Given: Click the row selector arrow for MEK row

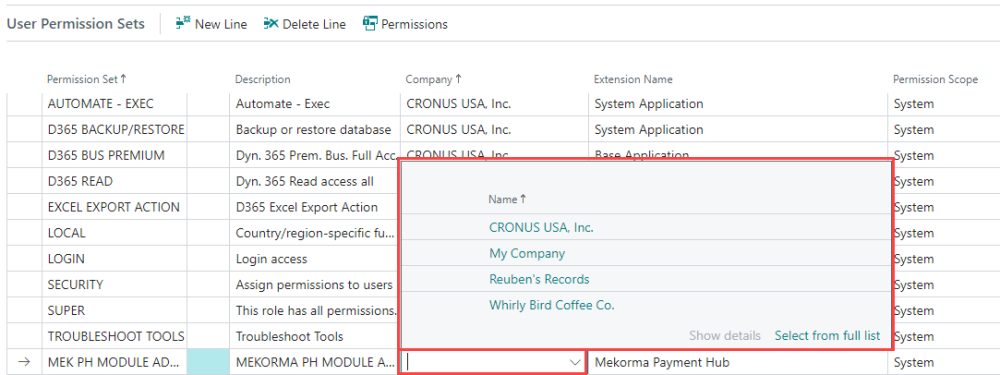Looking at the screenshot, I should [x=24, y=362].
